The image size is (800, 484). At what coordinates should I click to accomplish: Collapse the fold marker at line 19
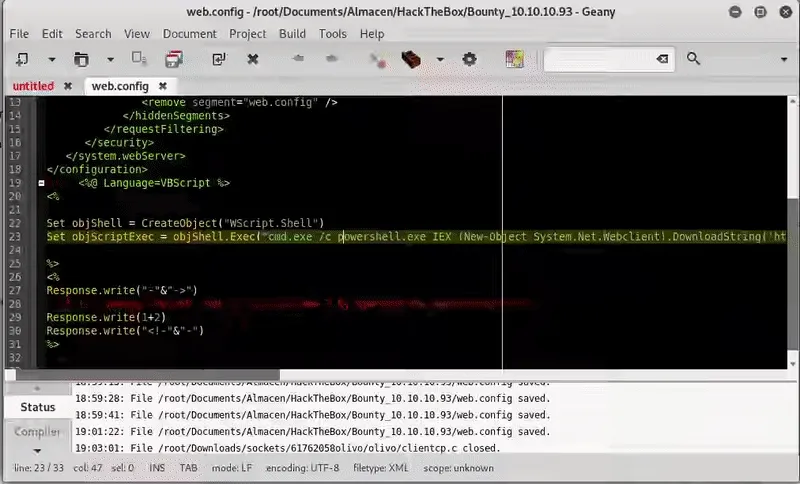(41, 184)
